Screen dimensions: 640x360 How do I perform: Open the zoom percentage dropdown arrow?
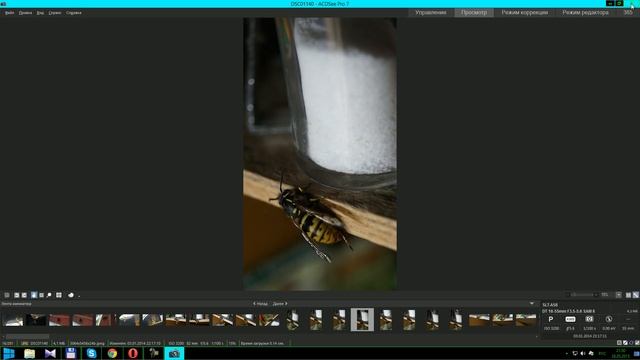[618, 295]
